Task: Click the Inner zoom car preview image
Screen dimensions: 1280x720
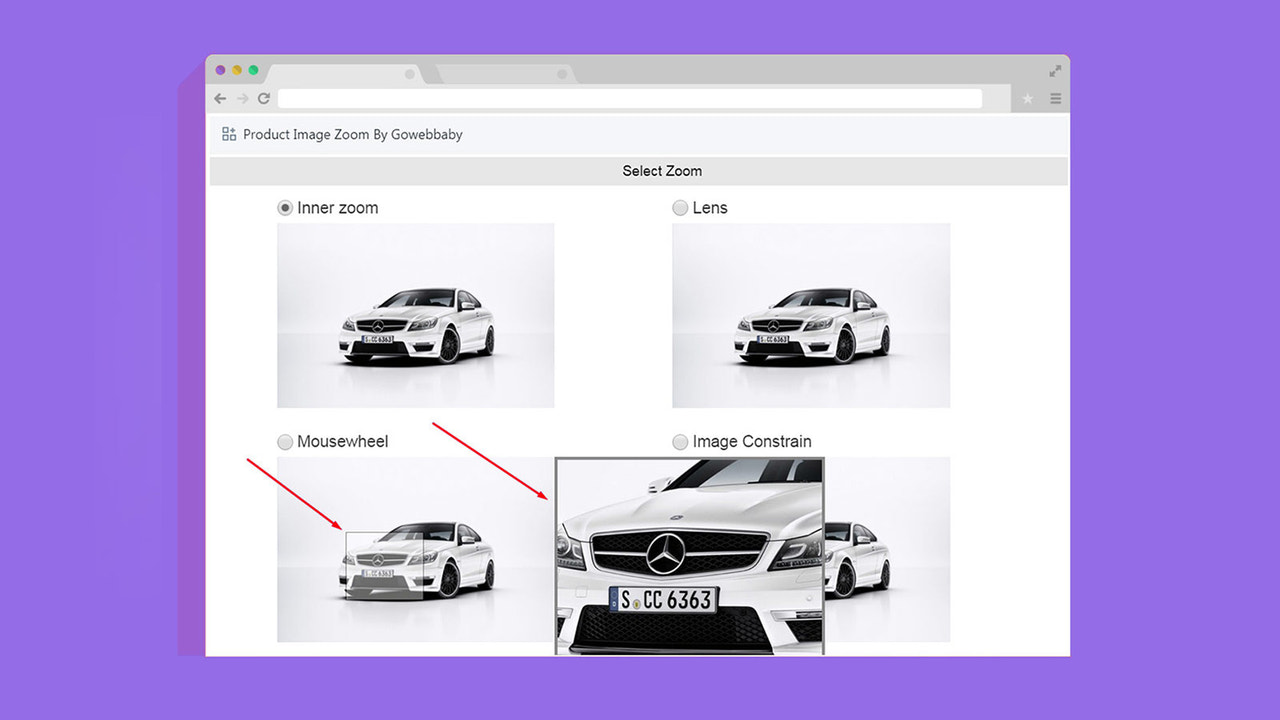Action: [x=415, y=315]
